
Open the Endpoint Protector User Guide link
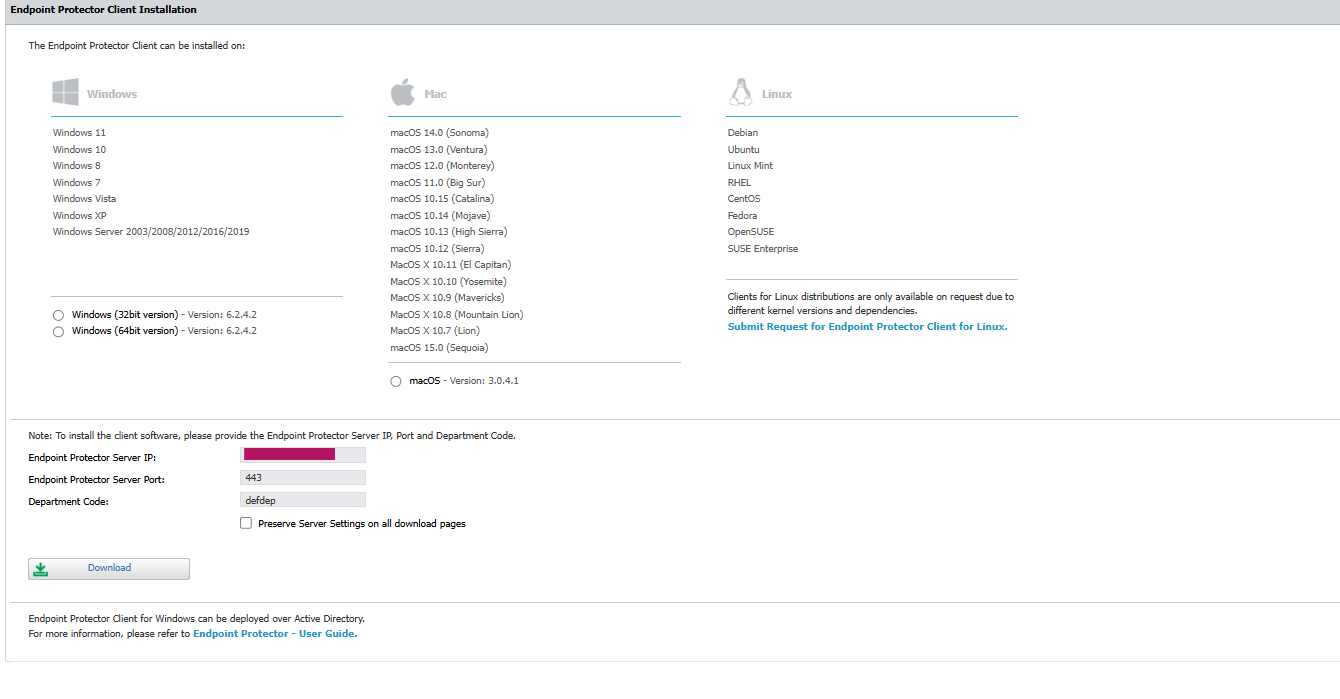point(275,633)
